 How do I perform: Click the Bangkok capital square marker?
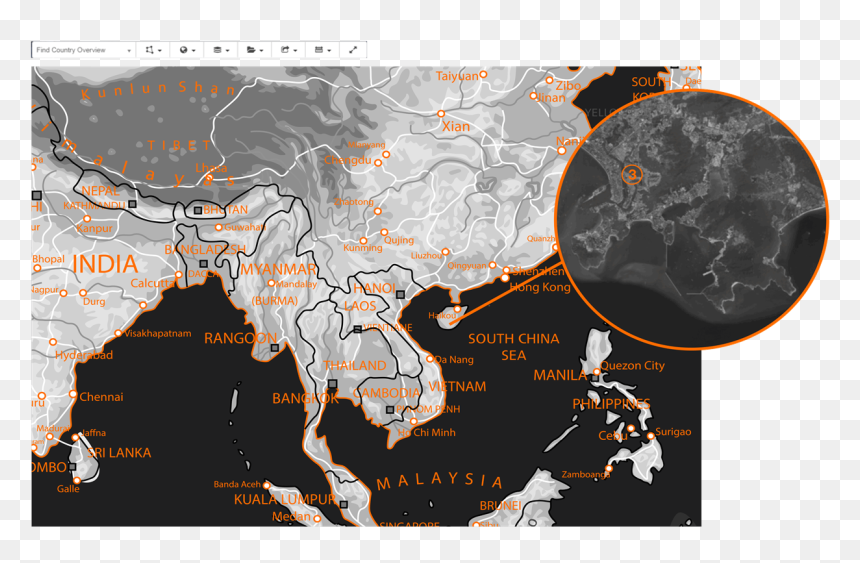(x=332, y=384)
